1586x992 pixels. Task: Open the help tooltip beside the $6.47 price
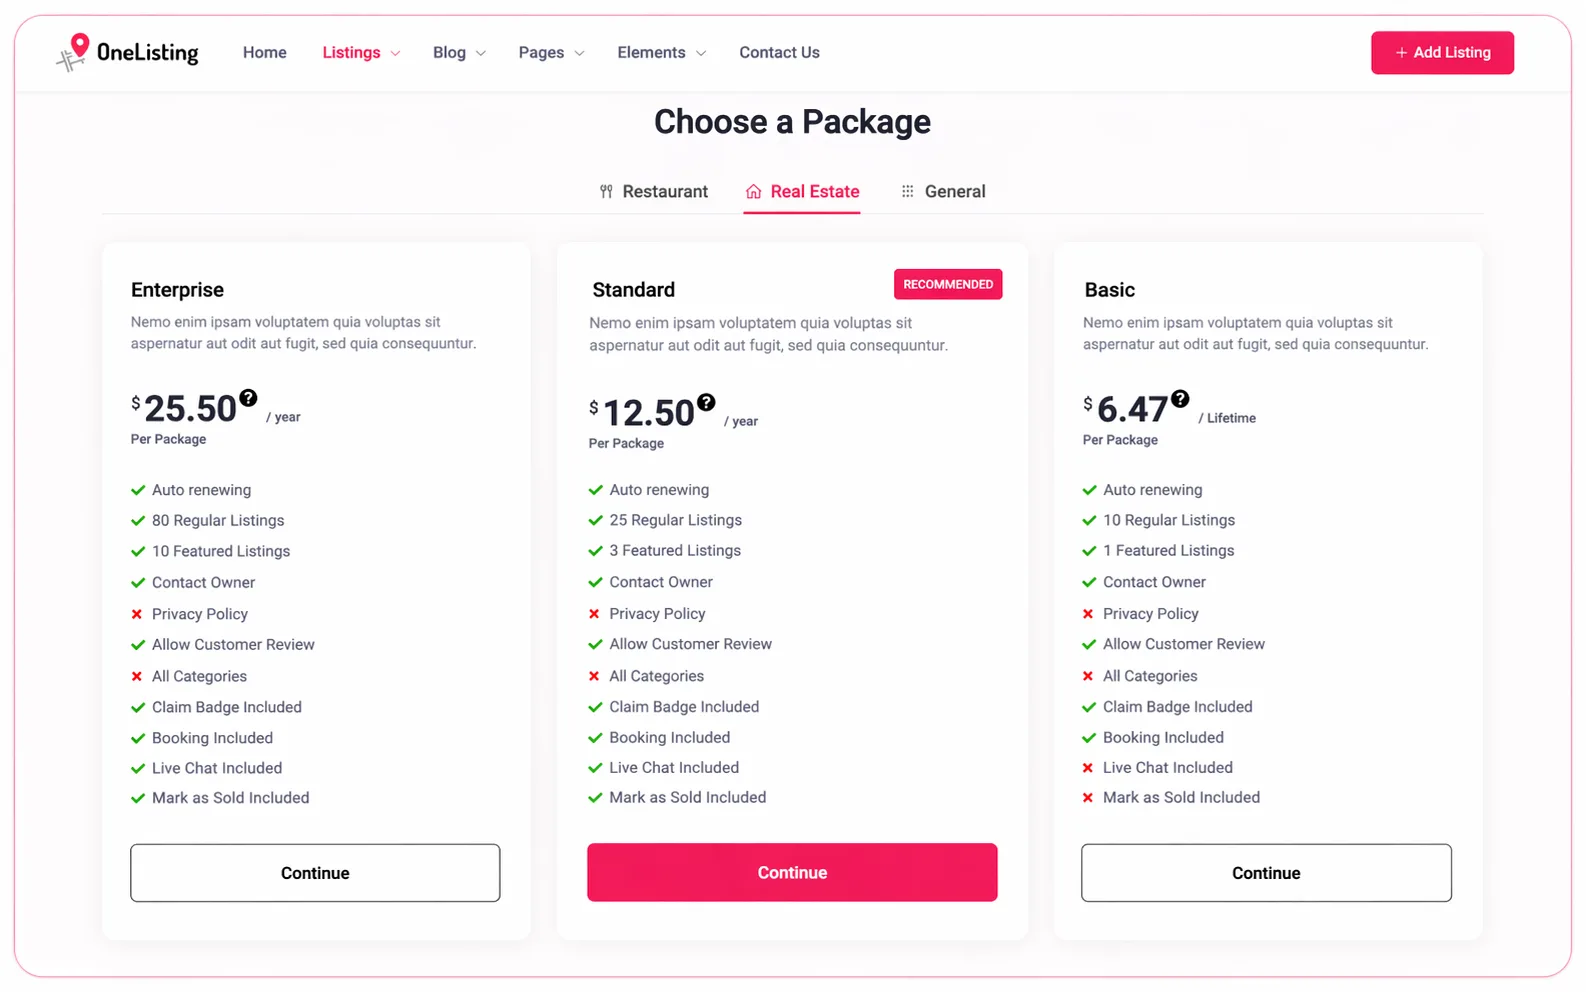1180,398
